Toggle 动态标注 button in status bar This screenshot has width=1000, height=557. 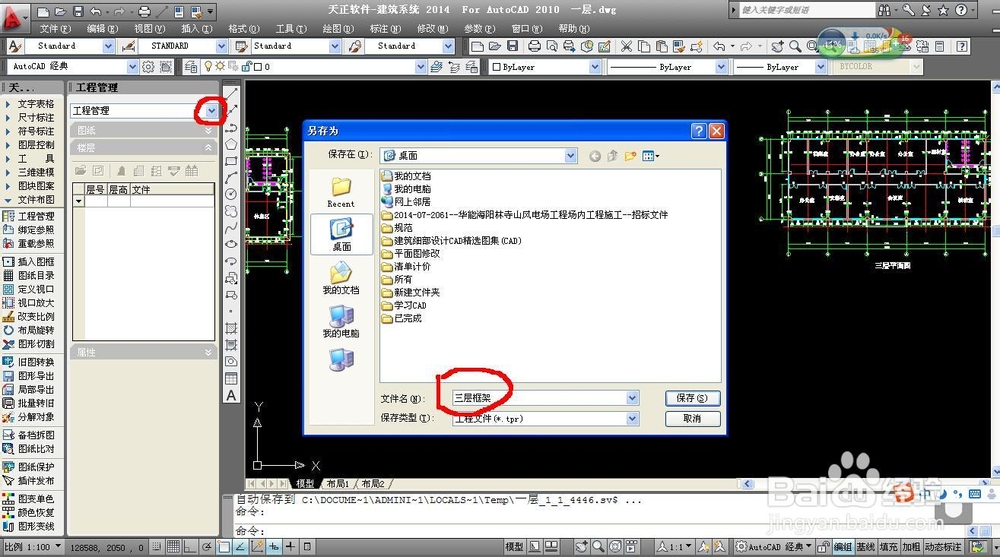[x=942, y=547]
